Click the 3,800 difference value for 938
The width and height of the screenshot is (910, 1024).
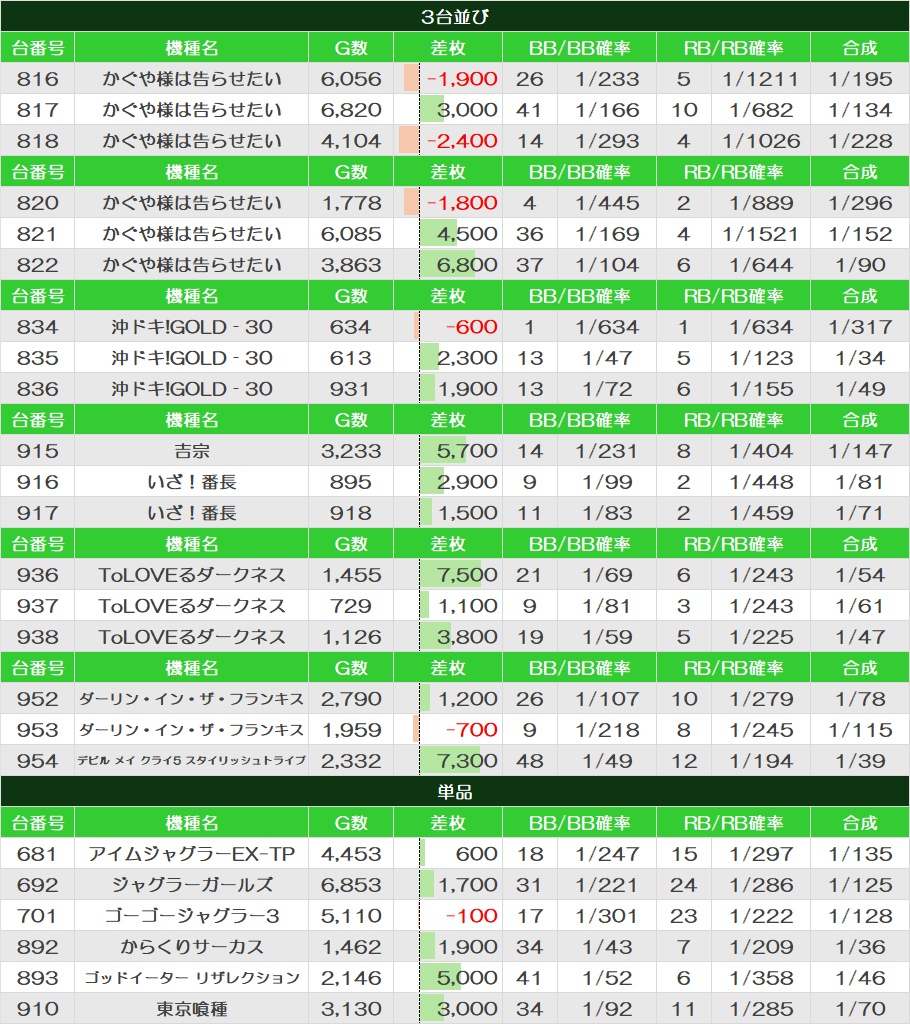coord(467,637)
